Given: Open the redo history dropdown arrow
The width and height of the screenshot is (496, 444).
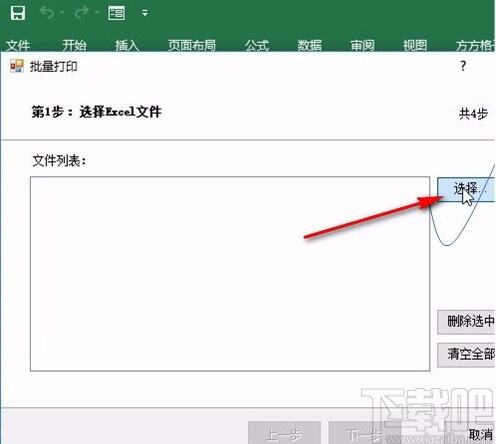Looking at the screenshot, I should pyautogui.click(x=97, y=13).
